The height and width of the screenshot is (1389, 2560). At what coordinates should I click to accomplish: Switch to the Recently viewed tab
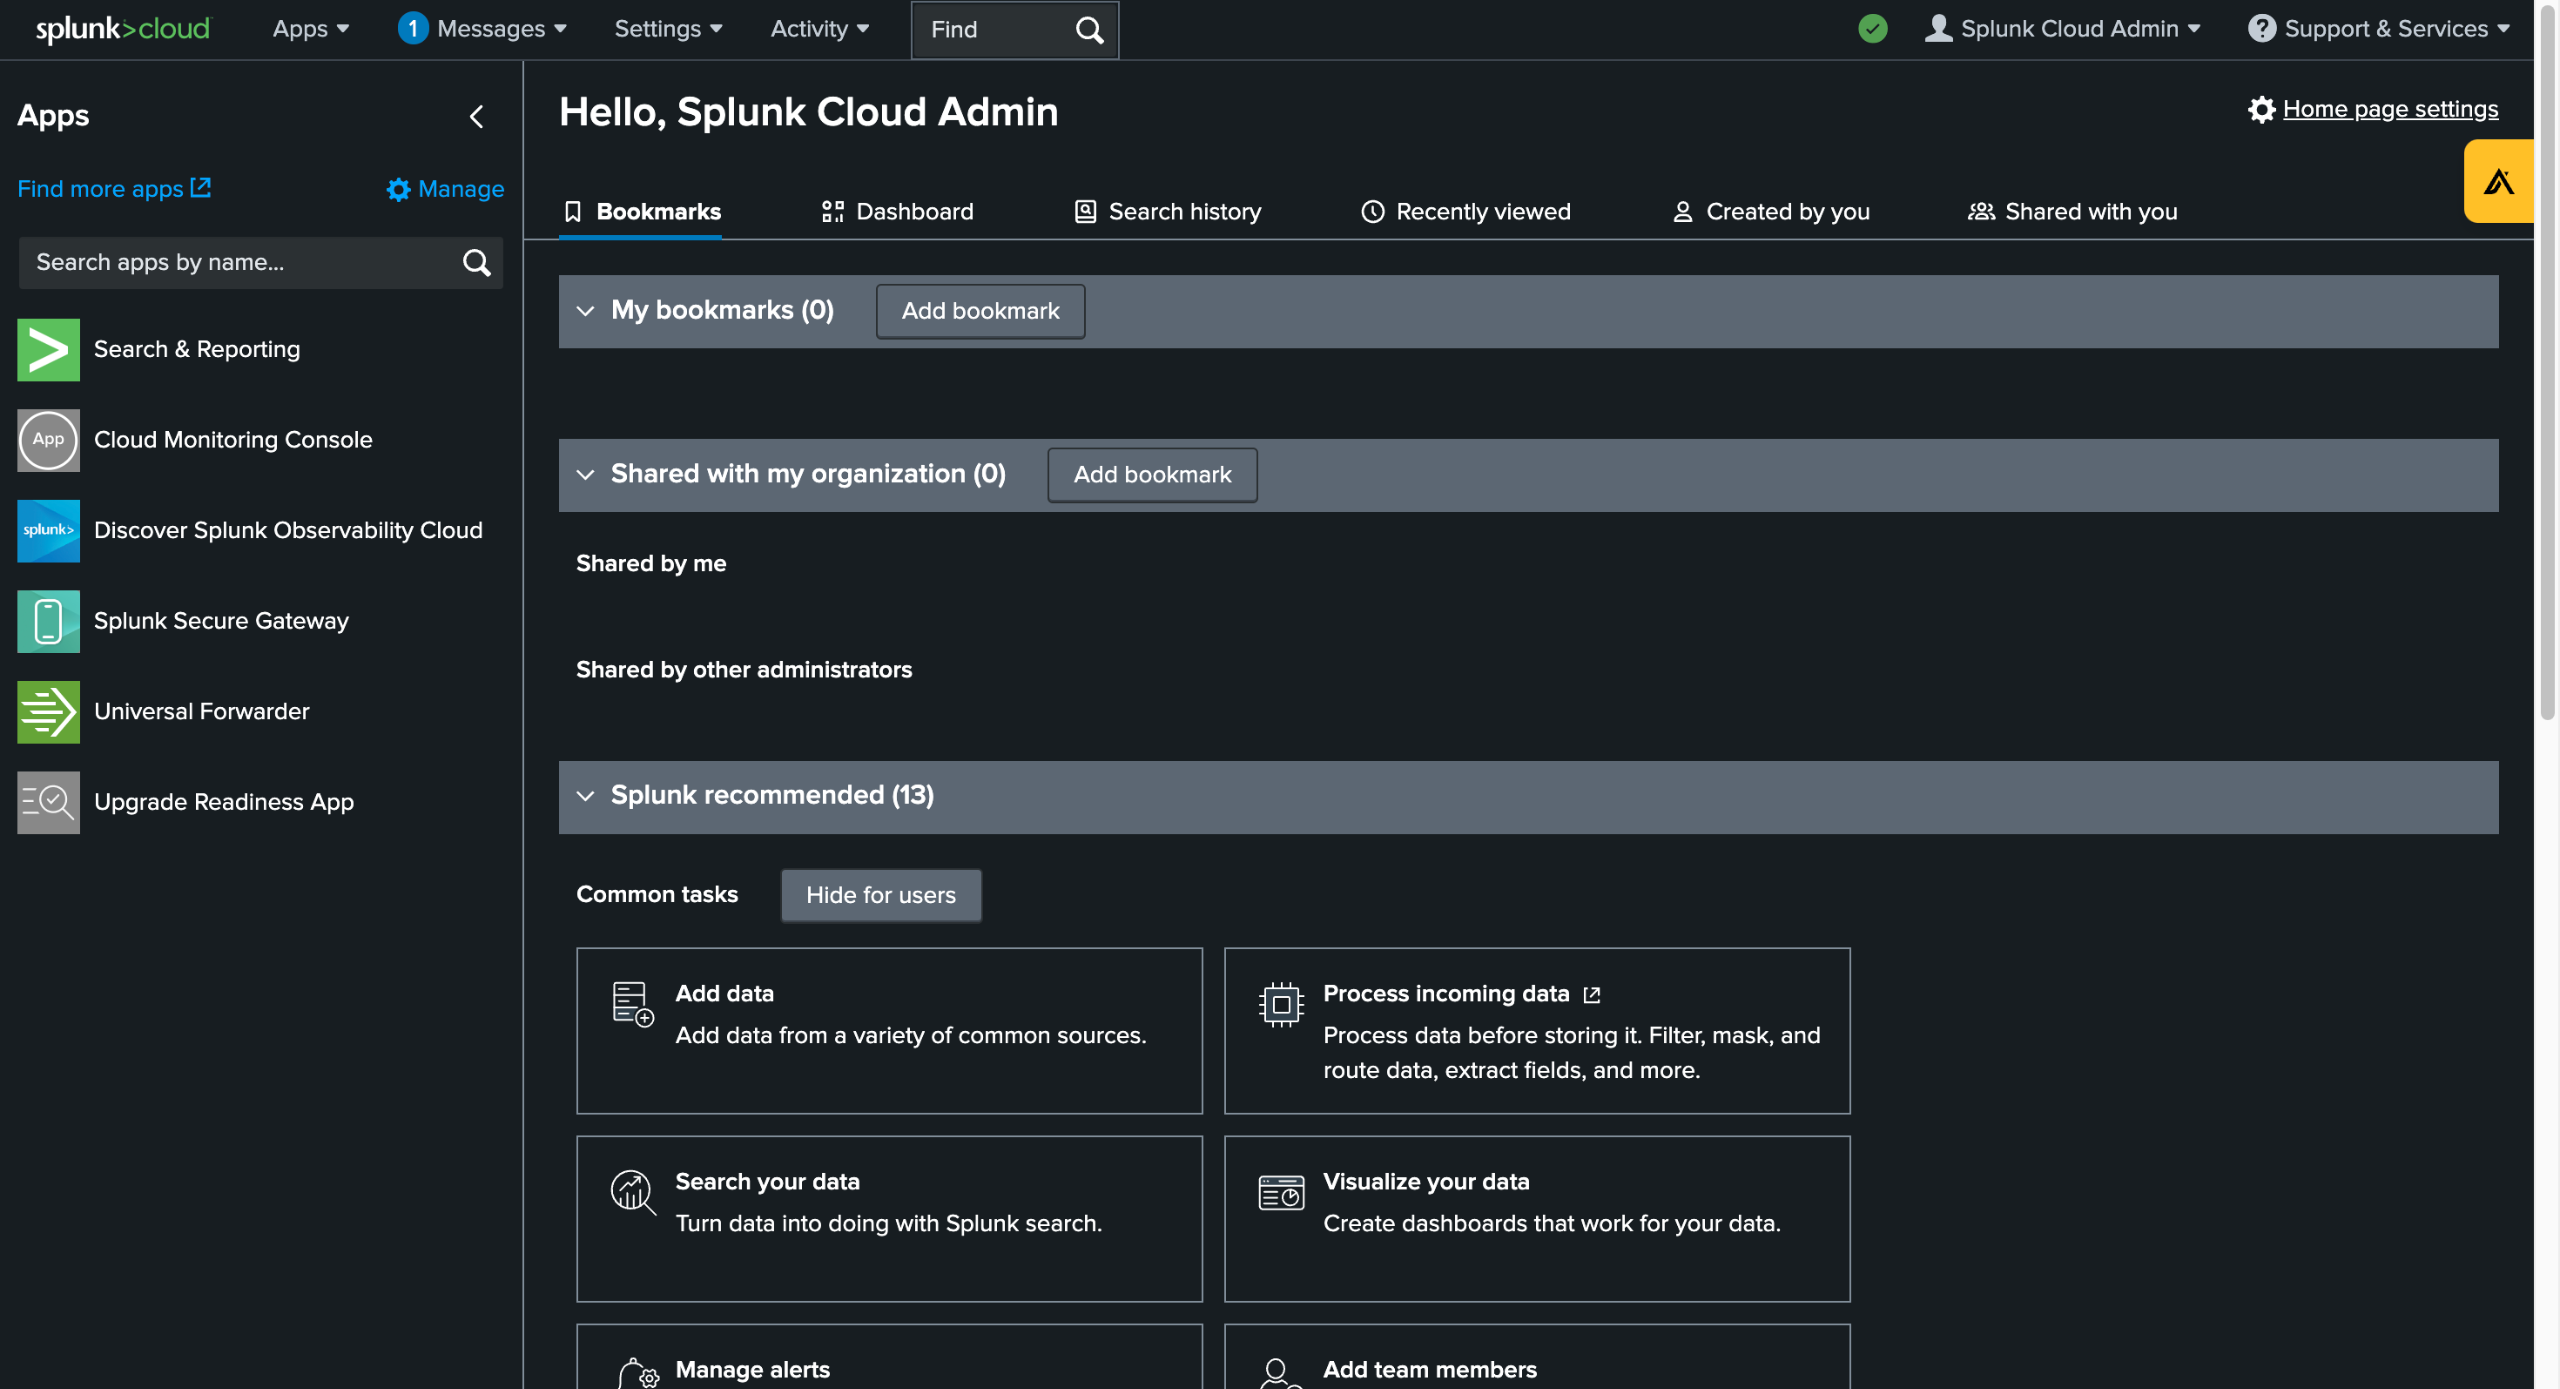(x=1465, y=212)
